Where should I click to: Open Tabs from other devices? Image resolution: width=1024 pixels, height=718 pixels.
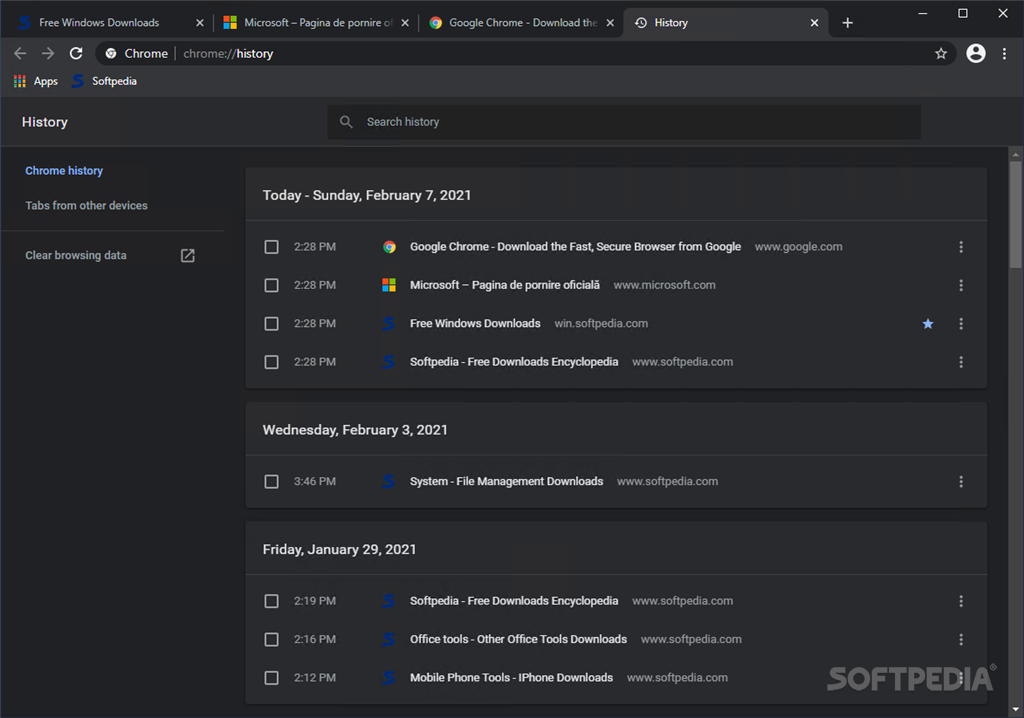[x=86, y=205]
